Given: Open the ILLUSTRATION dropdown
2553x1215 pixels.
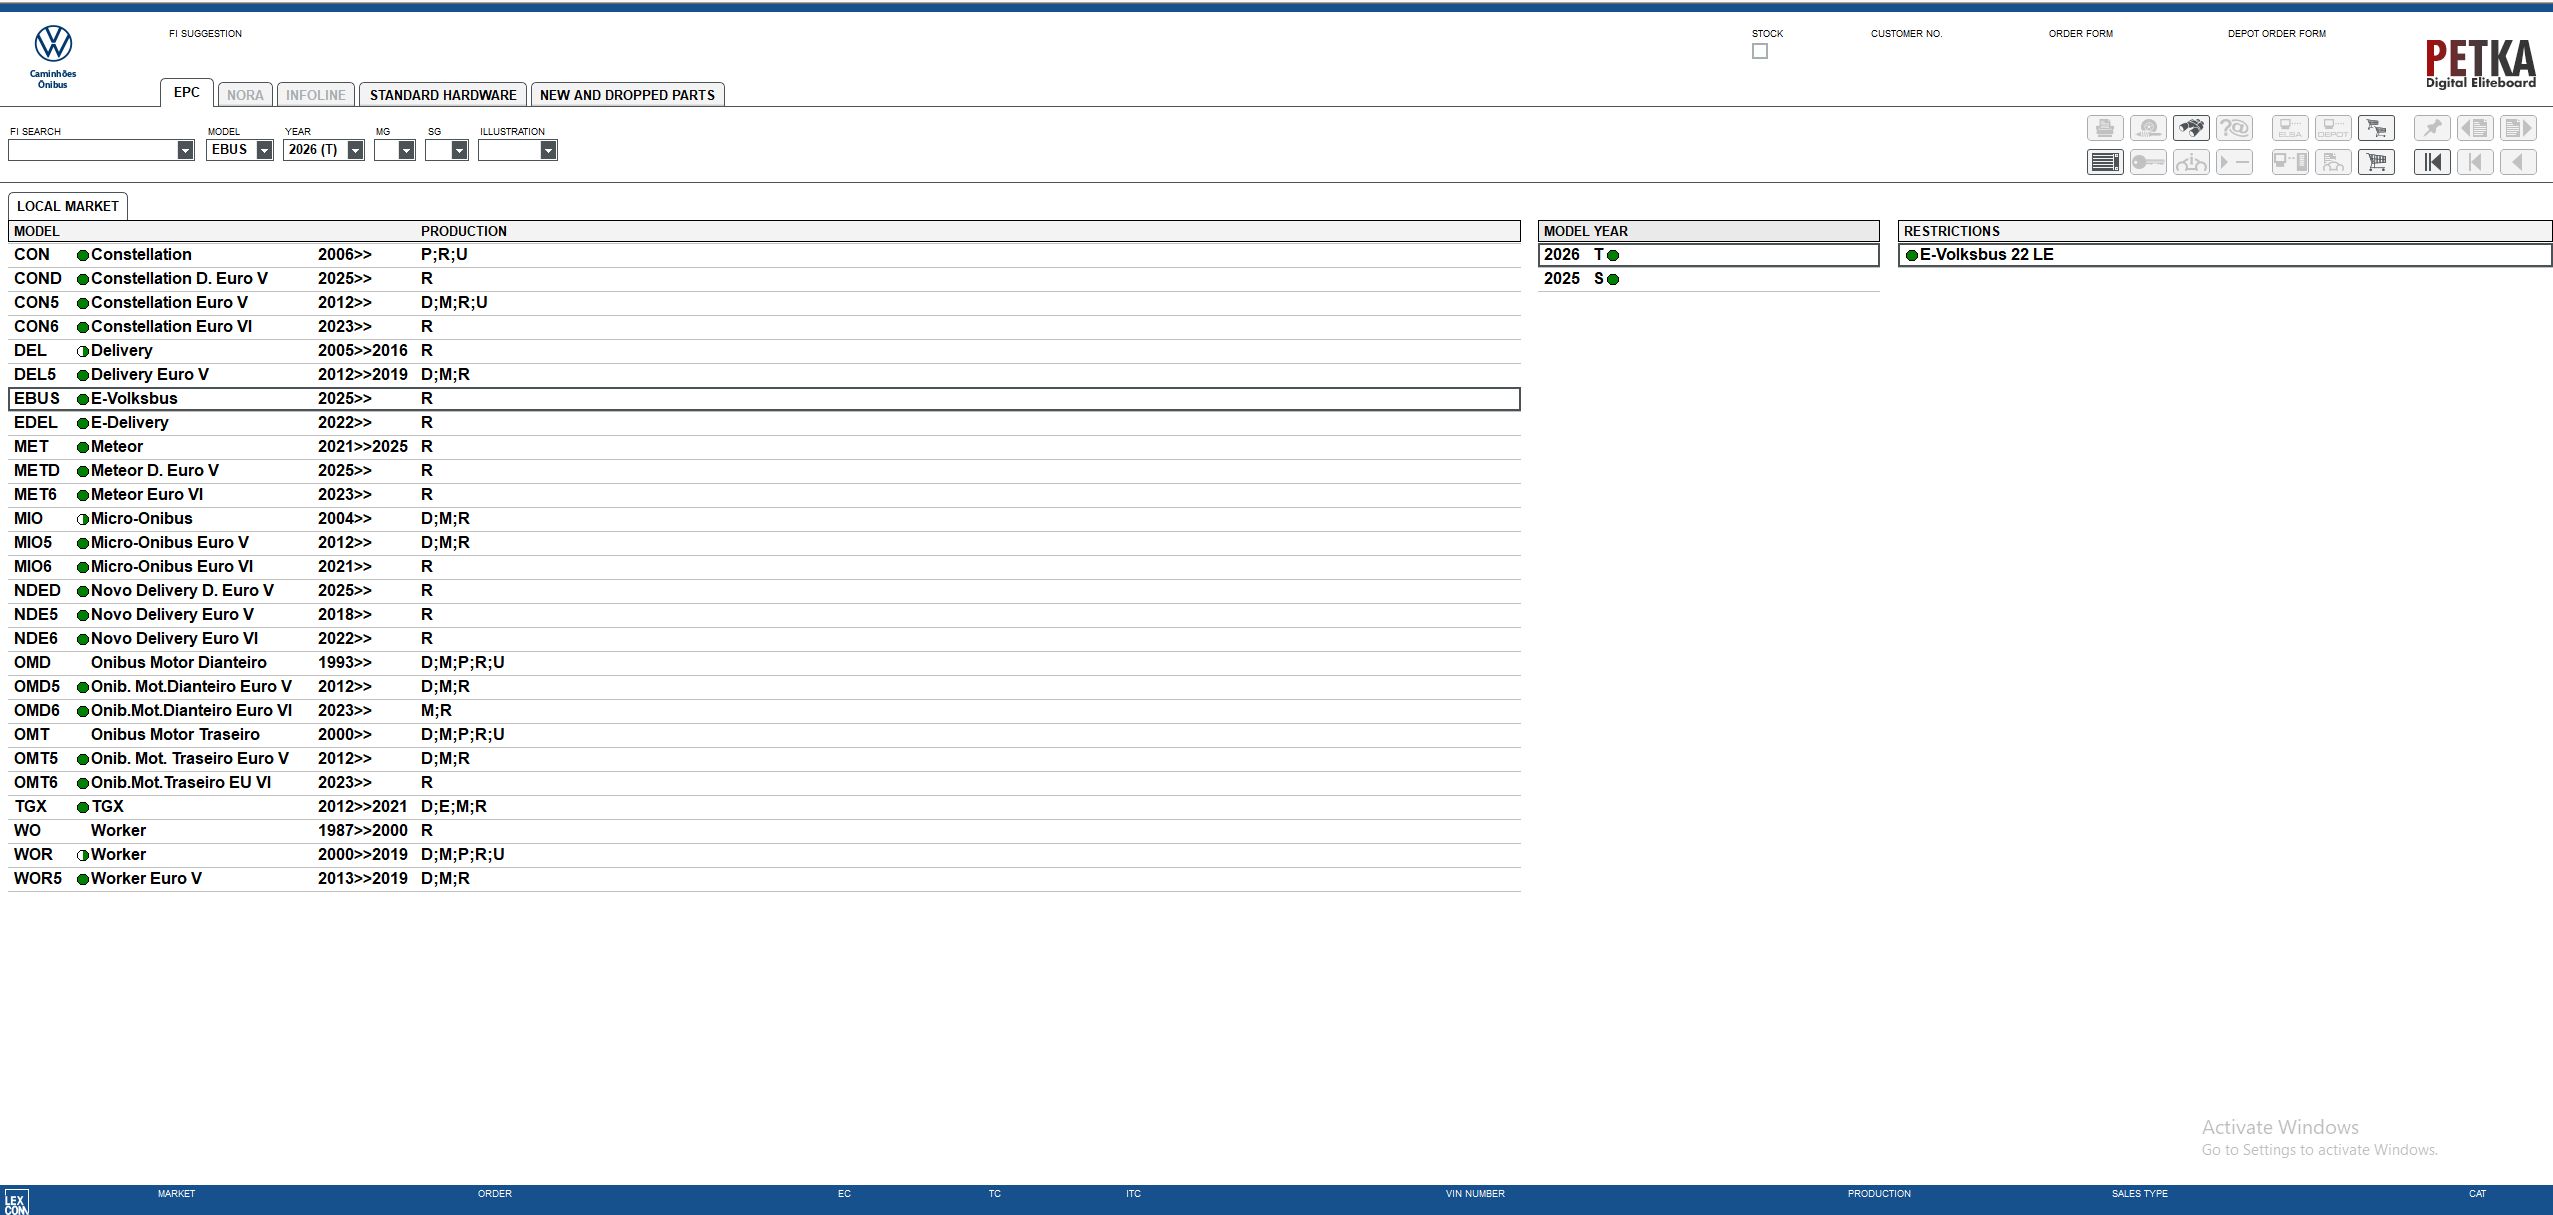Looking at the screenshot, I should [x=548, y=150].
